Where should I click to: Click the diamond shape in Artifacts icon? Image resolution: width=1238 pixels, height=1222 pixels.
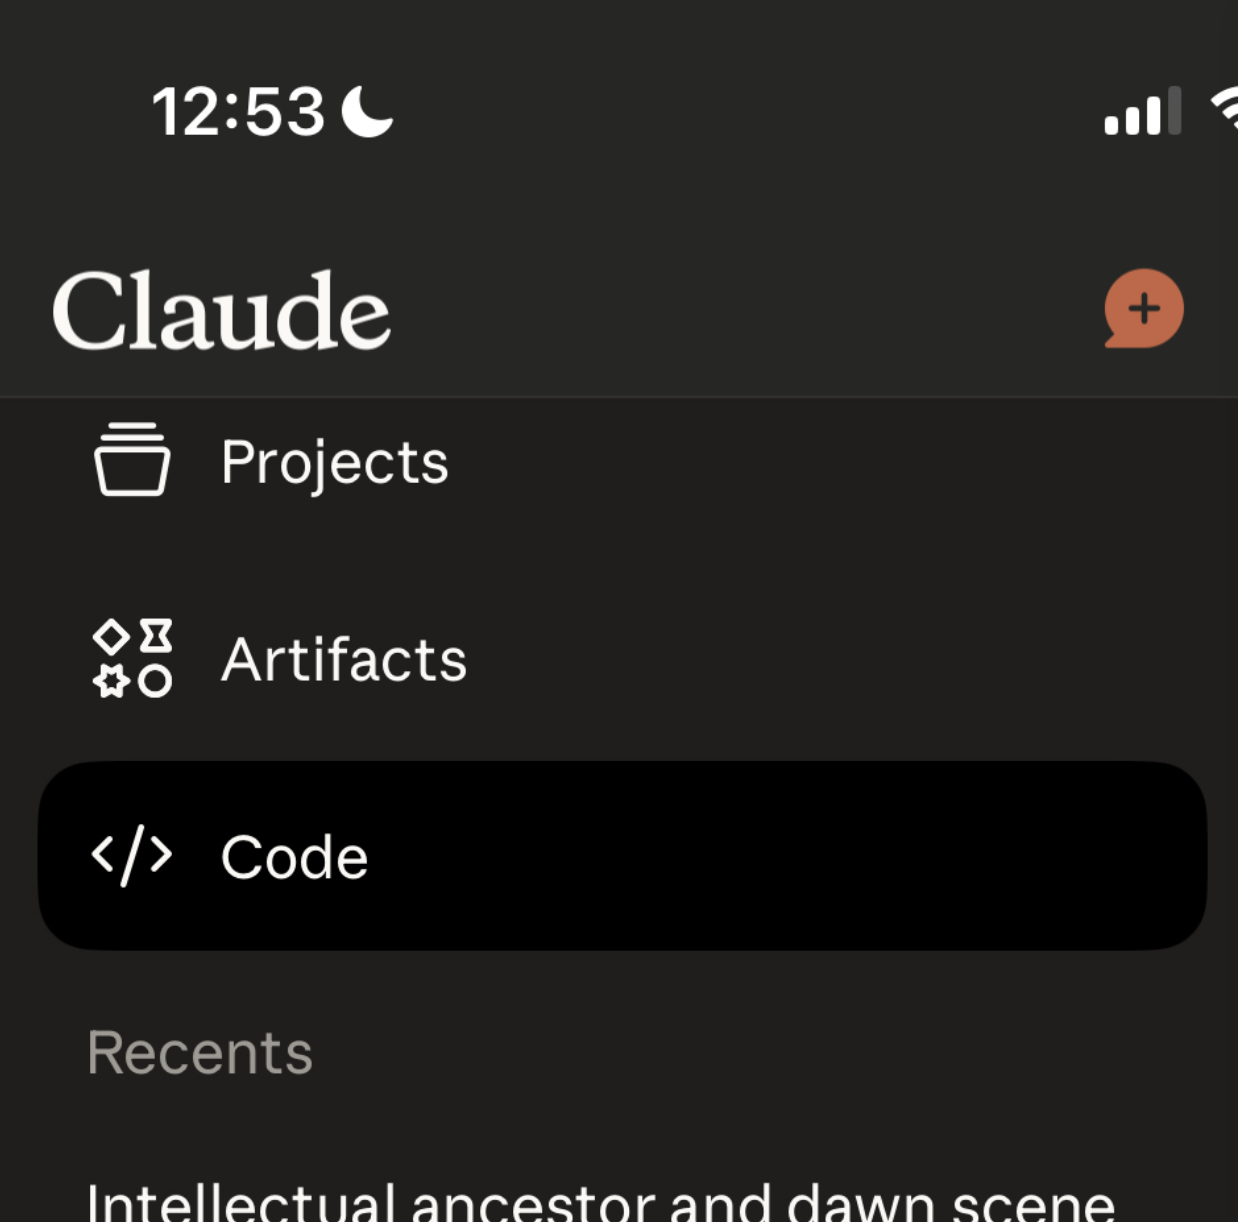click(110, 636)
